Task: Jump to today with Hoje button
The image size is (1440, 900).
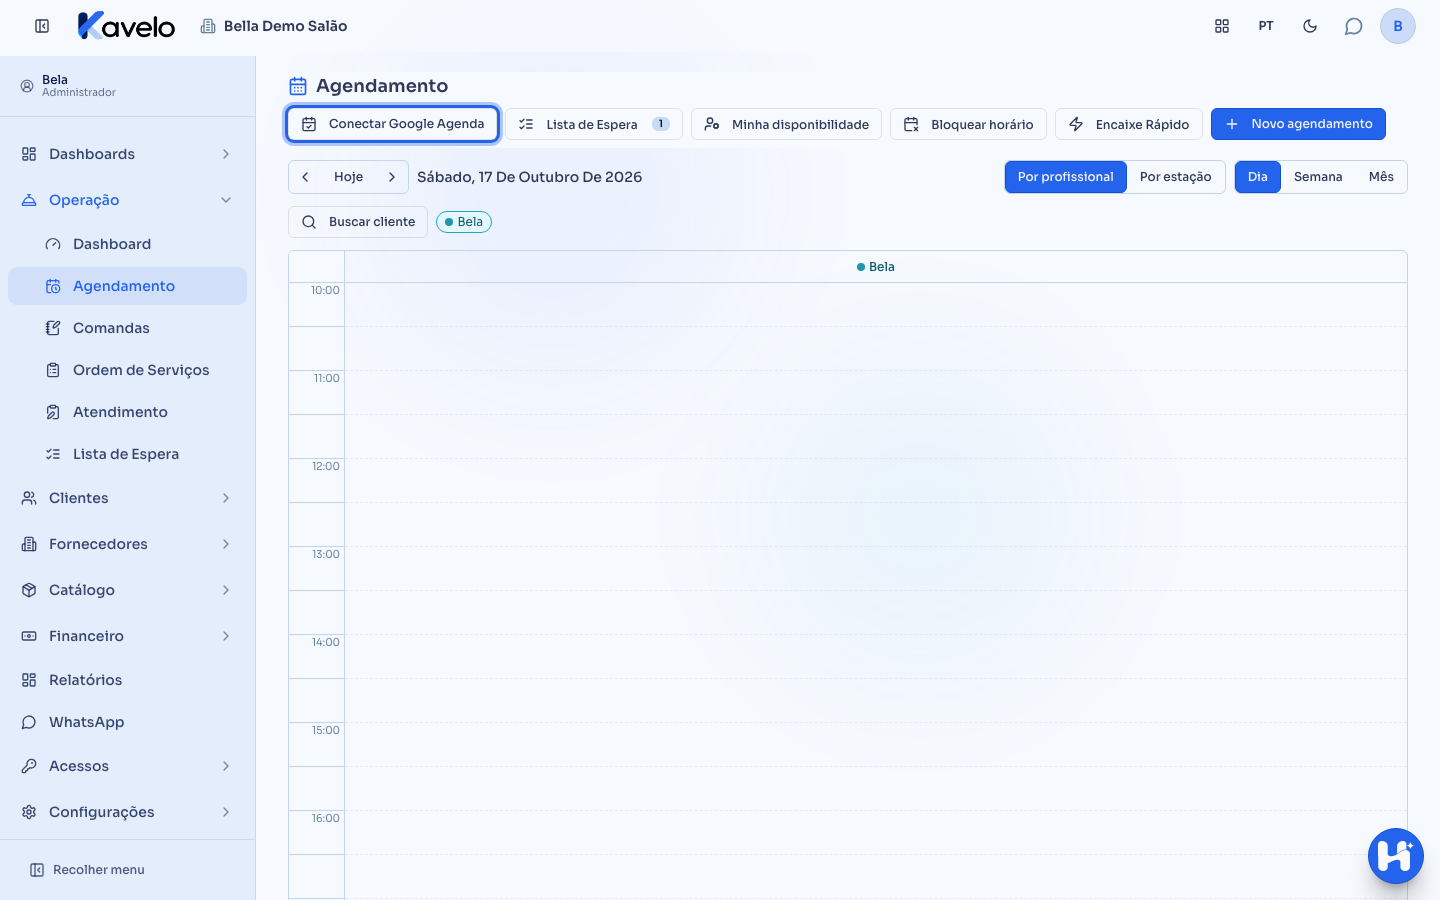Action: pos(348,177)
